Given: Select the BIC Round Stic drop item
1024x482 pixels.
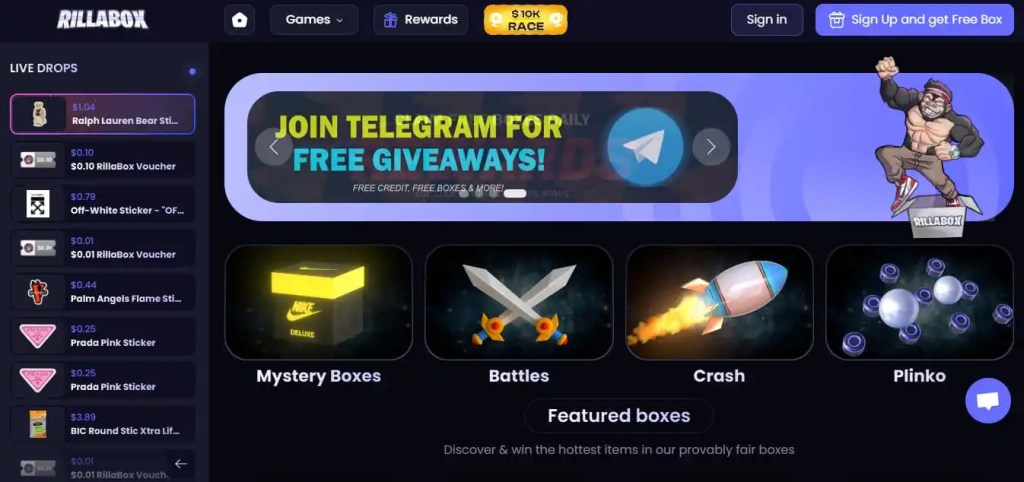Looking at the screenshot, I should (103, 425).
